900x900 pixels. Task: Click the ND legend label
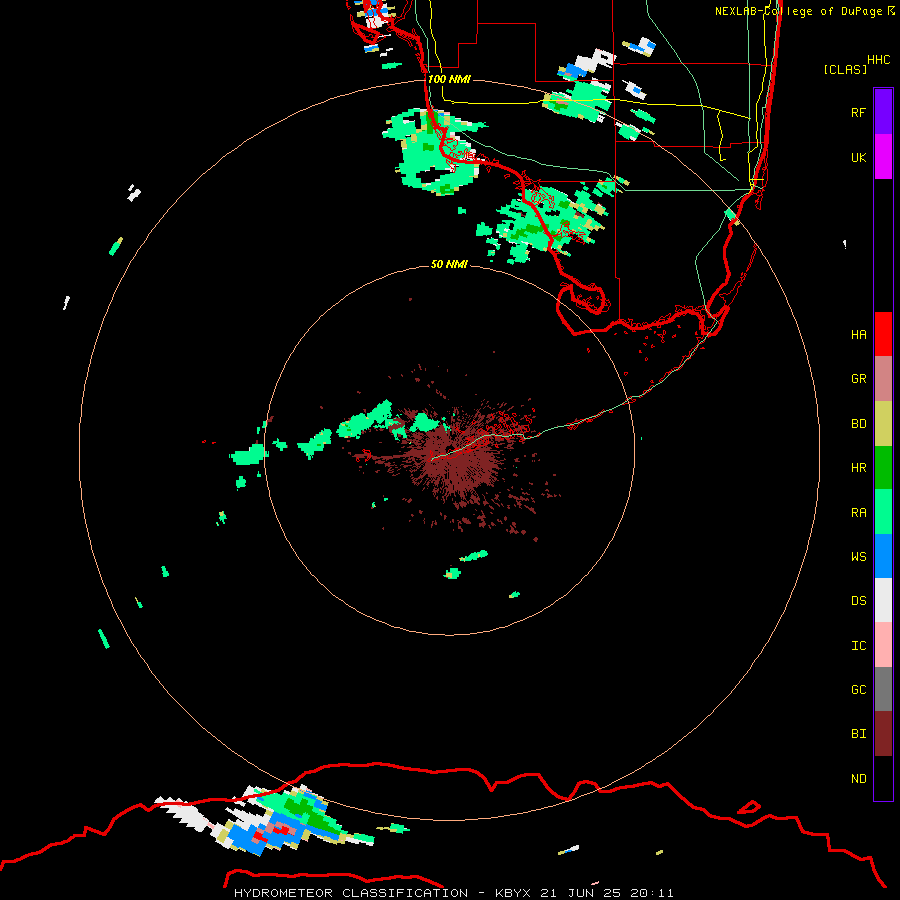[x=858, y=778]
